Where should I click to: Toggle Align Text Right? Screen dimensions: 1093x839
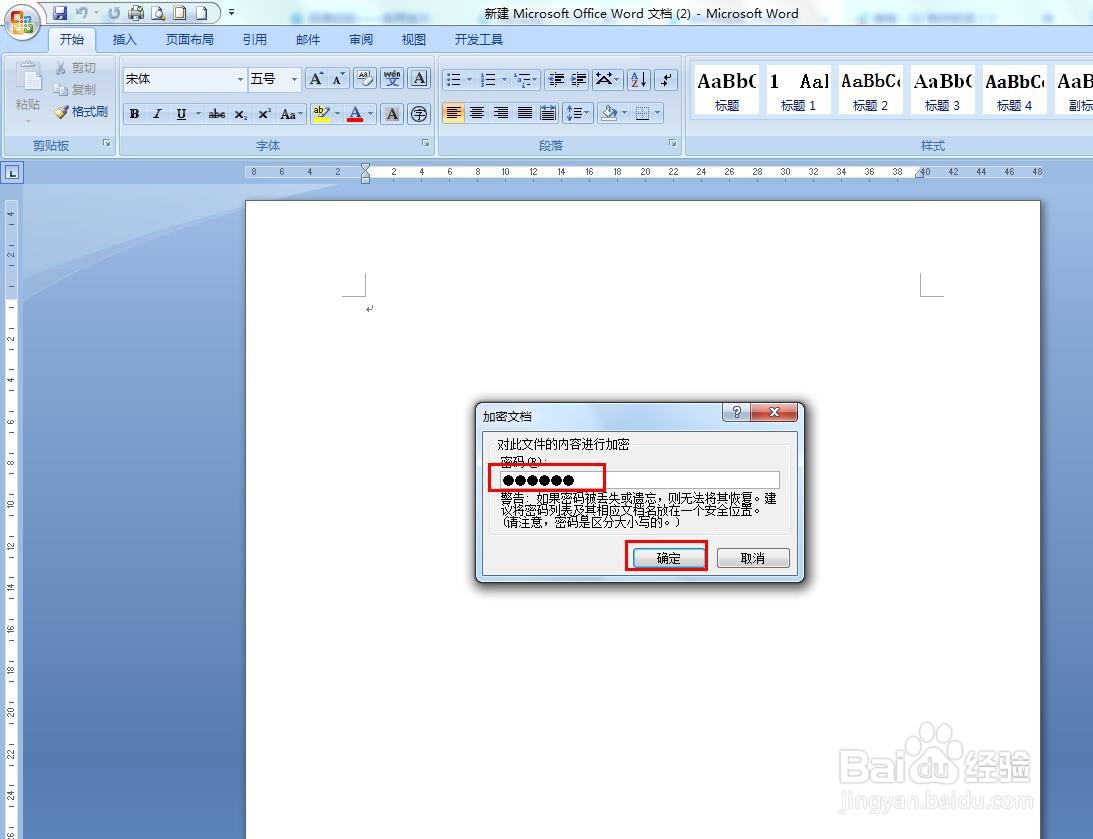[500, 113]
